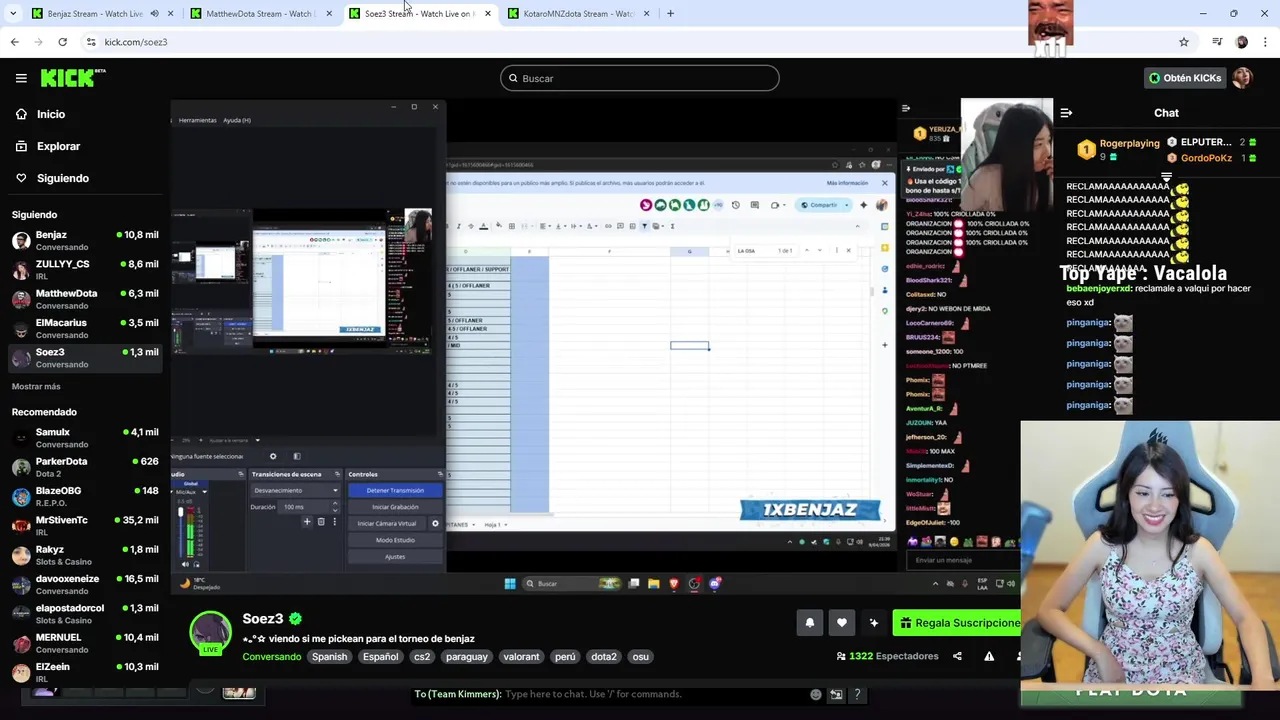Click the help question mark in chat bar
Image resolution: width=1280 pixels, height=720 pixels.
pos(857,694)
